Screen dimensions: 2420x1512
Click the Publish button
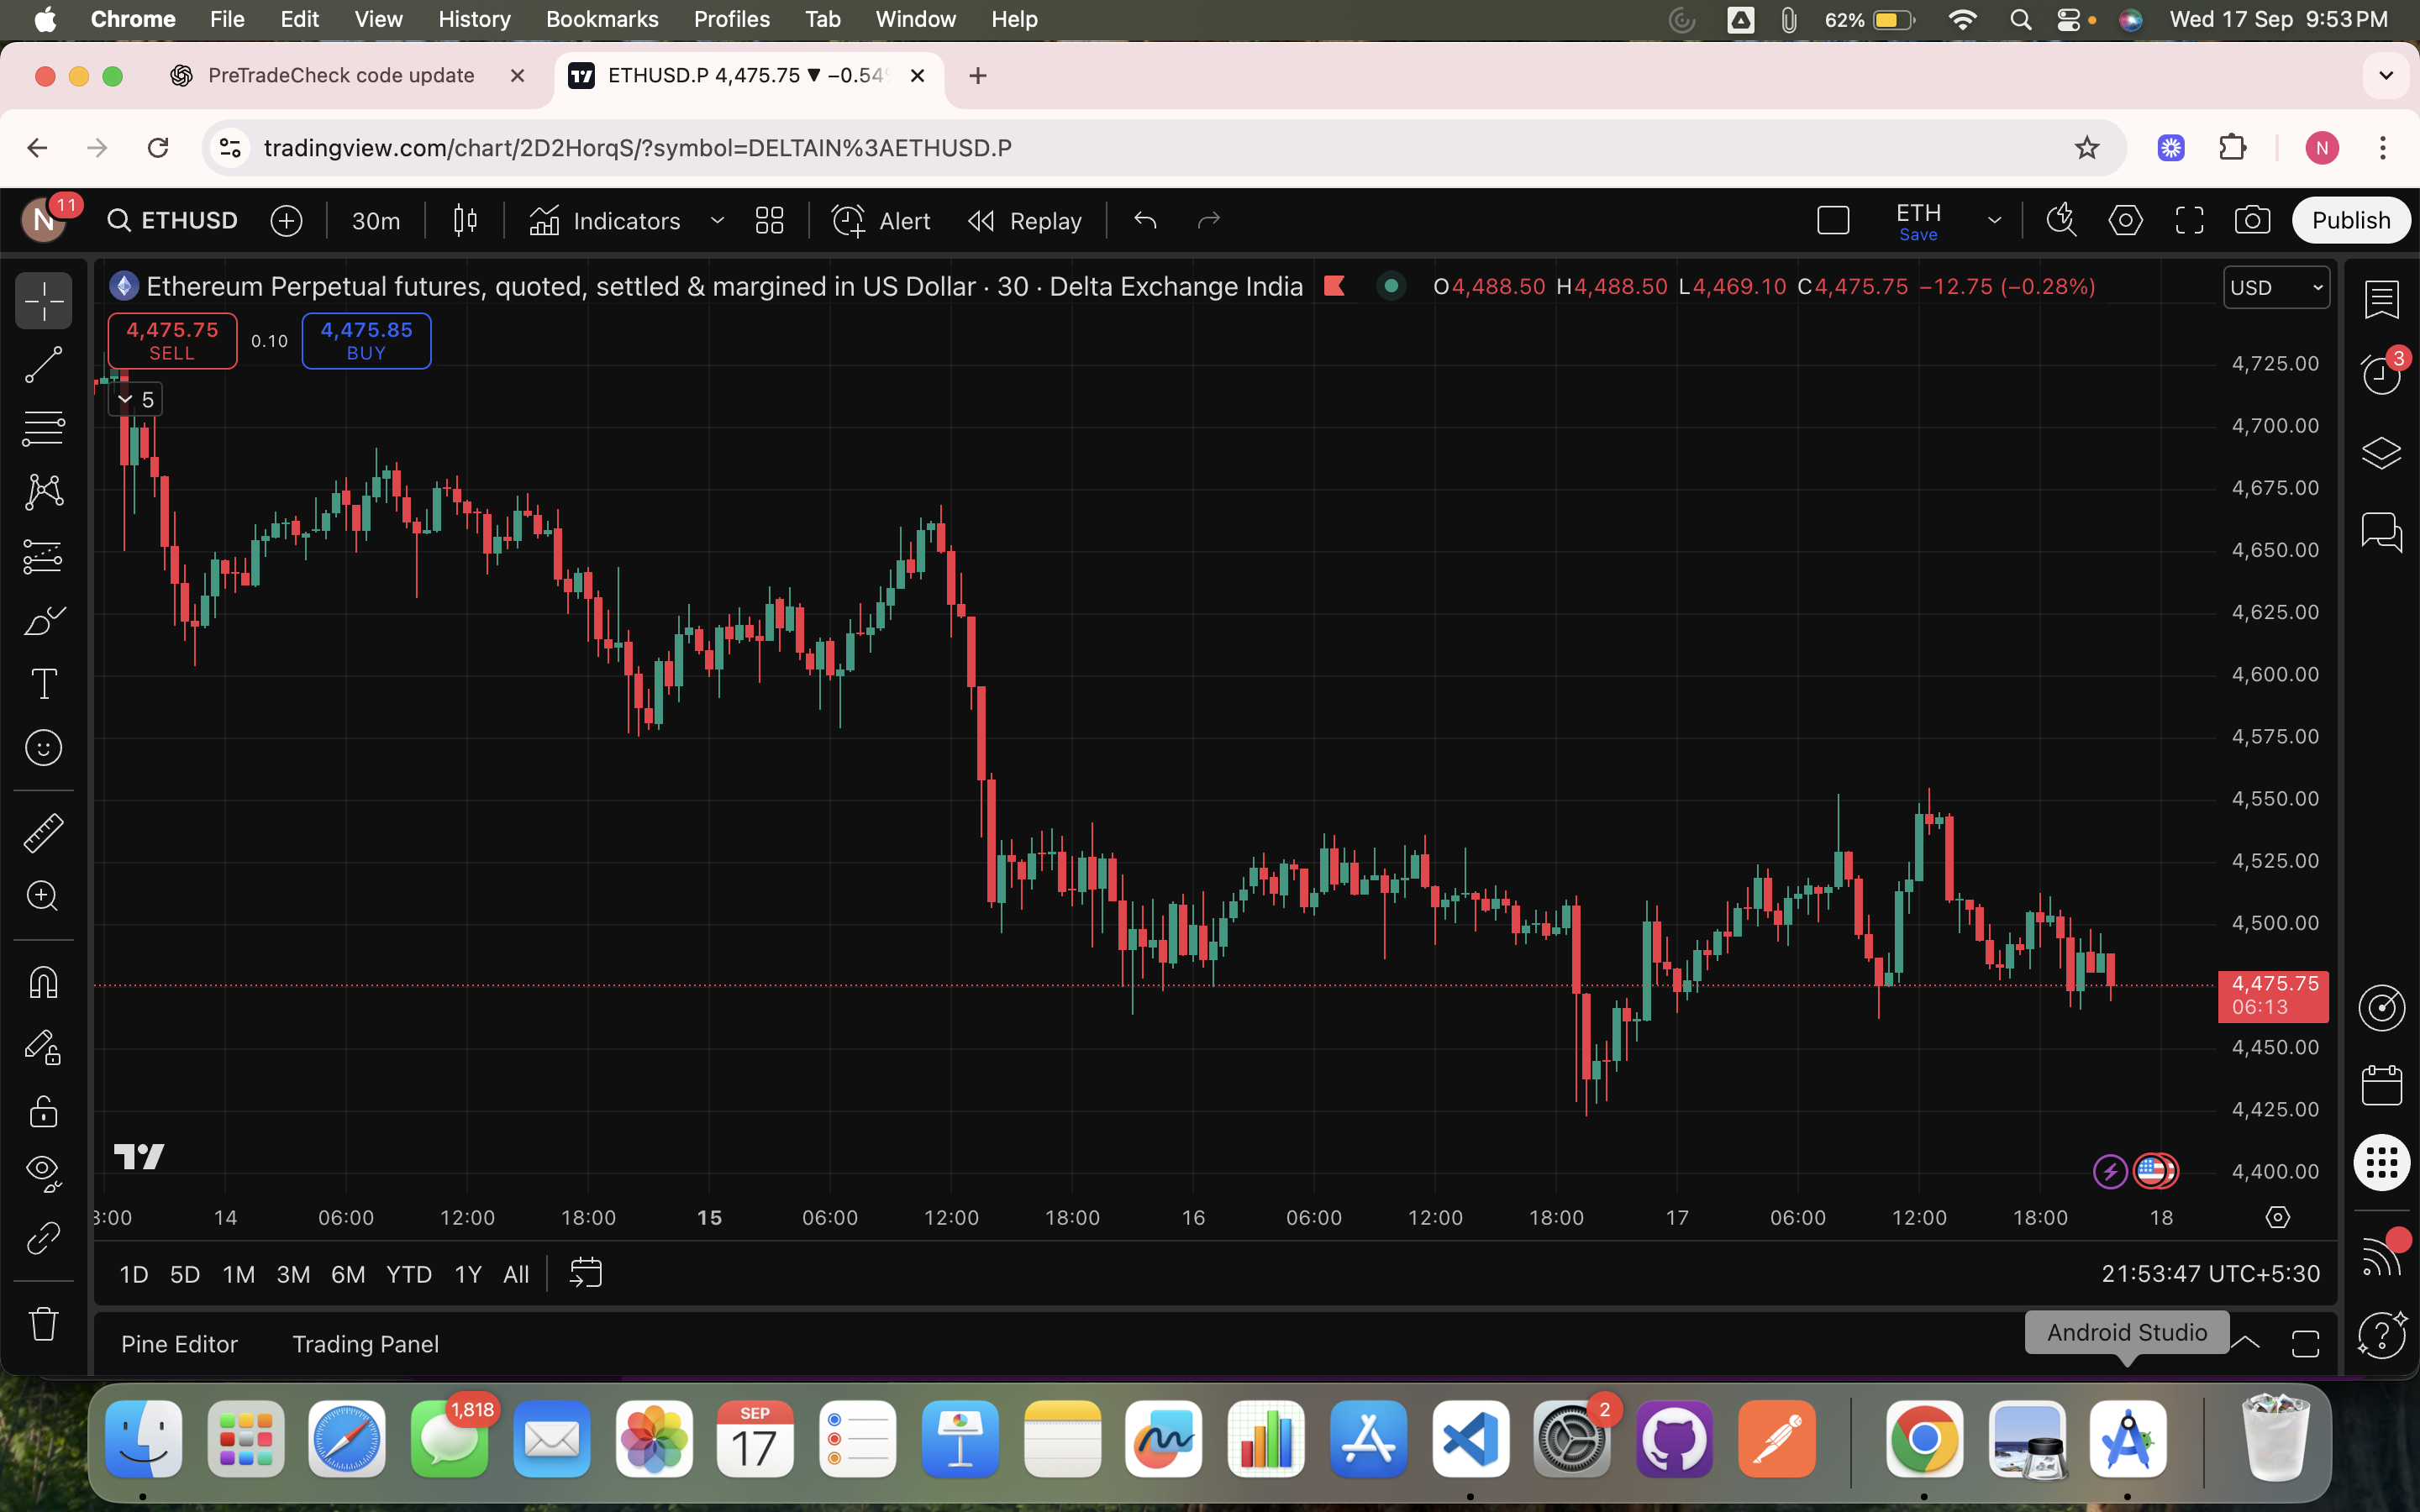point(2350,220)
